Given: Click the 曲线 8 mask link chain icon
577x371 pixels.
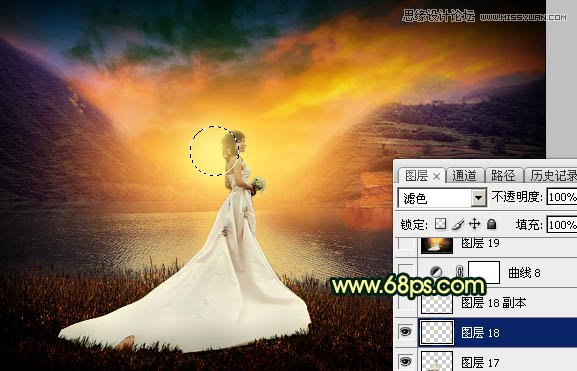Looking at the screenshot, I should point(460,272).
